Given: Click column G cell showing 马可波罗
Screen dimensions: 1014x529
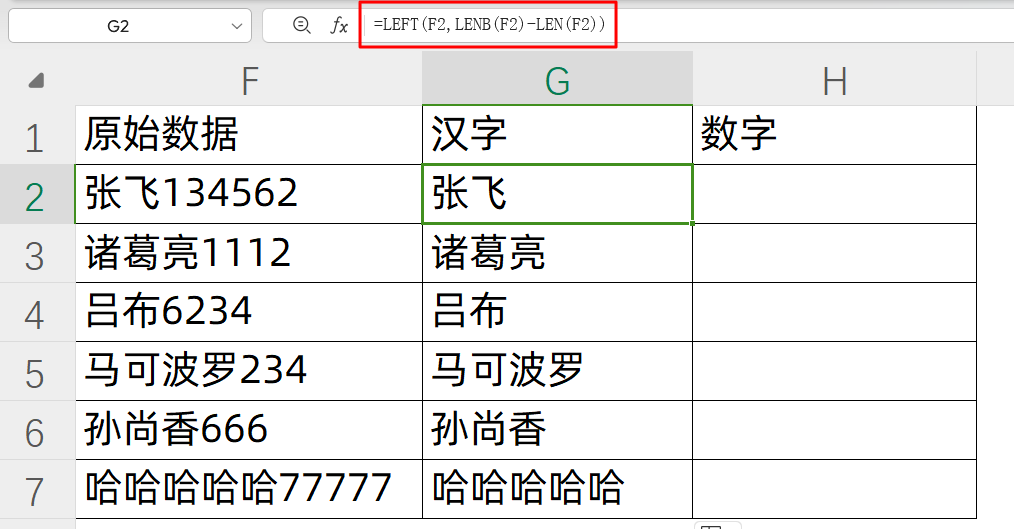Looking at the screenshot, I should click(x=557, y=371).
